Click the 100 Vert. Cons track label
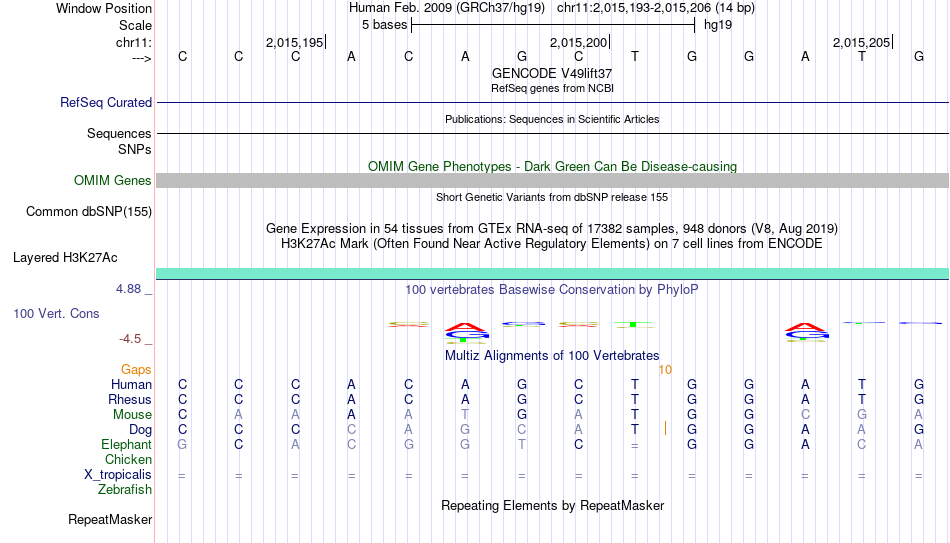 (x=56, y=313)
